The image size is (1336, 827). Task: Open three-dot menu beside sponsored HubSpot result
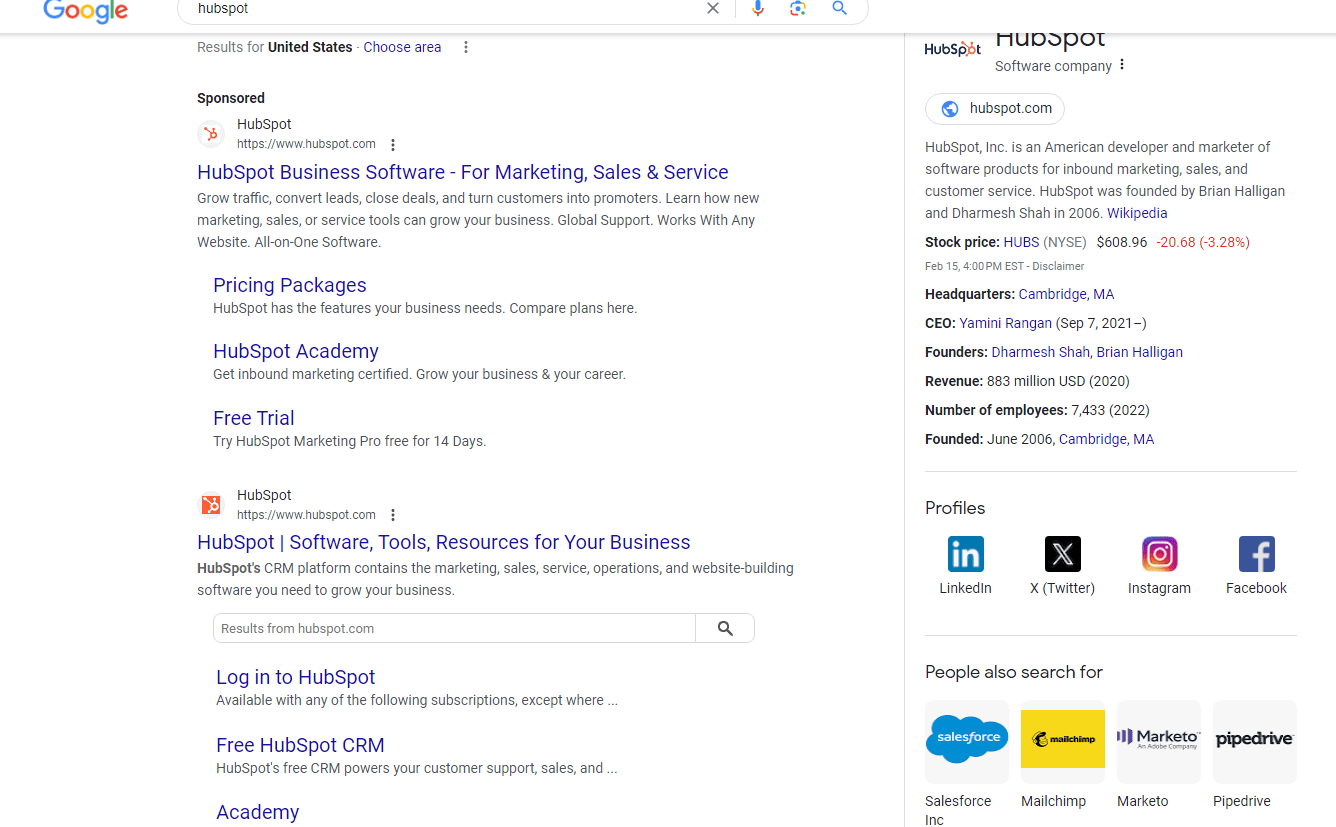(x=393, y=145)
